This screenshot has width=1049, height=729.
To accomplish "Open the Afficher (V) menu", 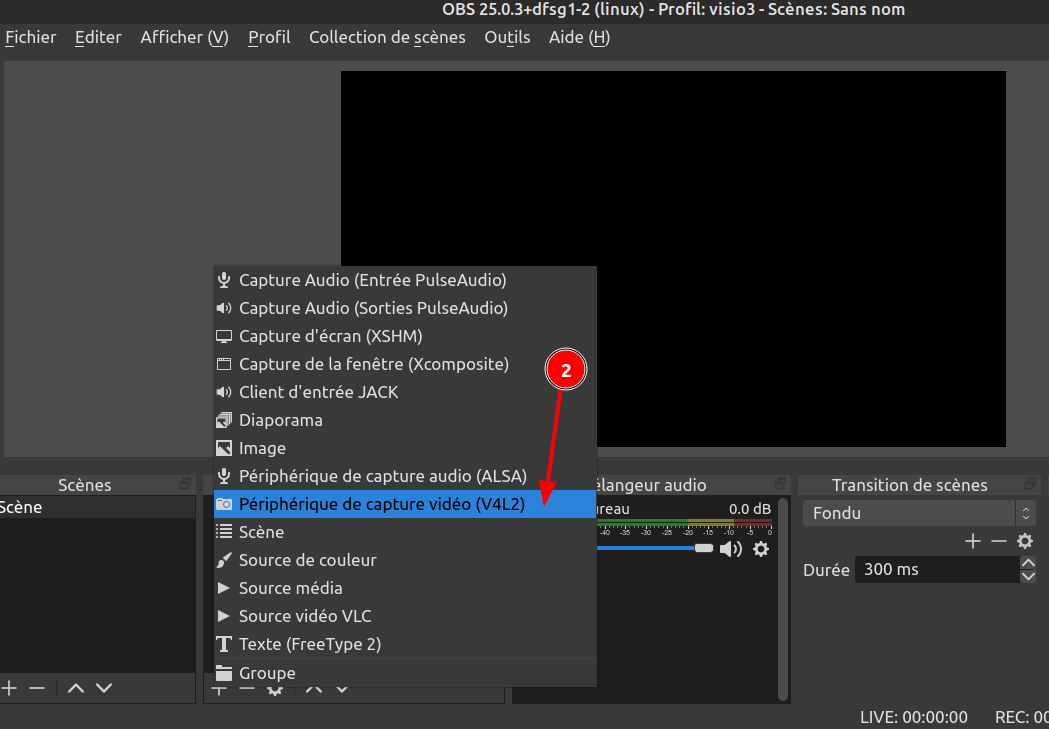I will [185, 37].
